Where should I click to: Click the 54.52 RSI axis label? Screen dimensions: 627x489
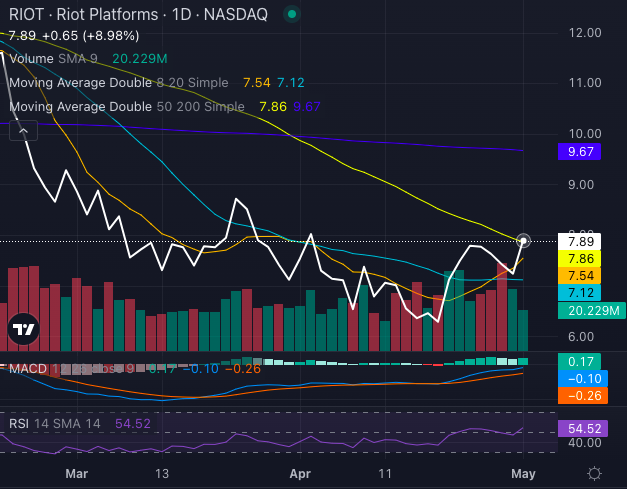click(x=583, y=429)
